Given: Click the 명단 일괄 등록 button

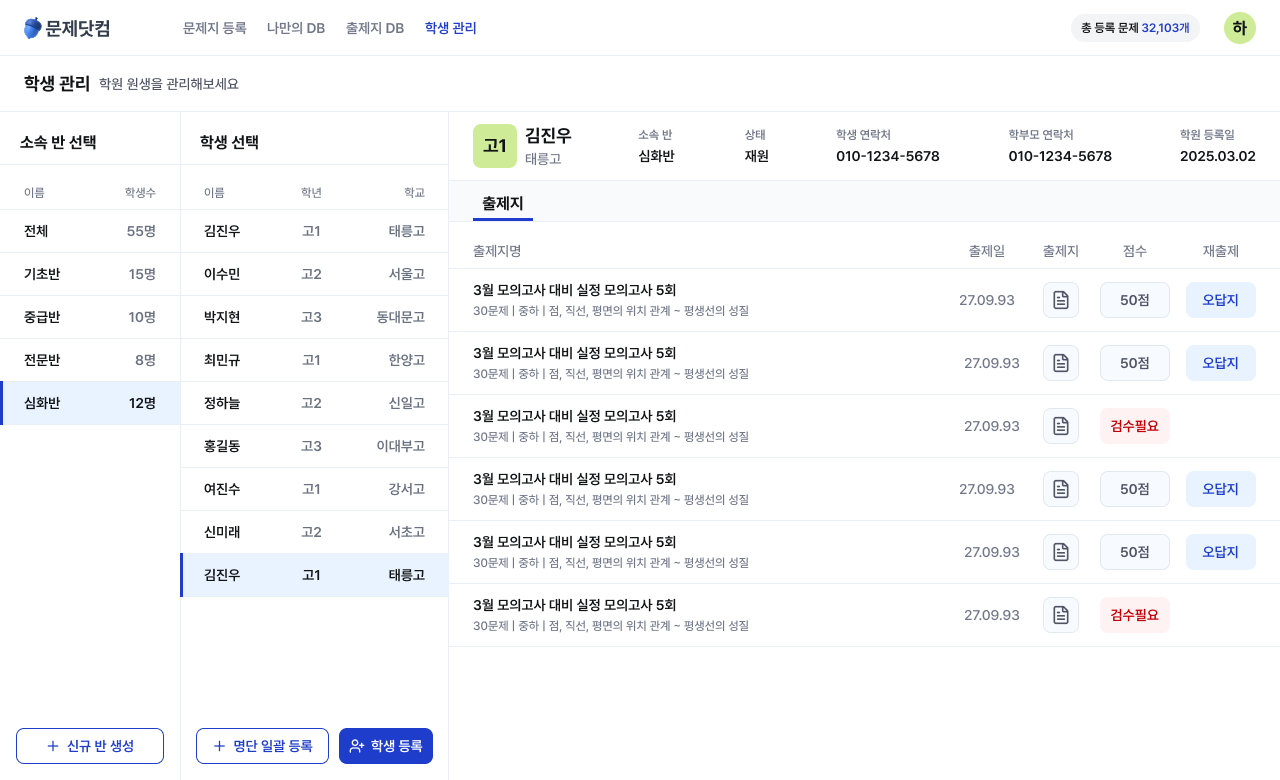Looking at the screenshot, I should (x=262, y=746).
